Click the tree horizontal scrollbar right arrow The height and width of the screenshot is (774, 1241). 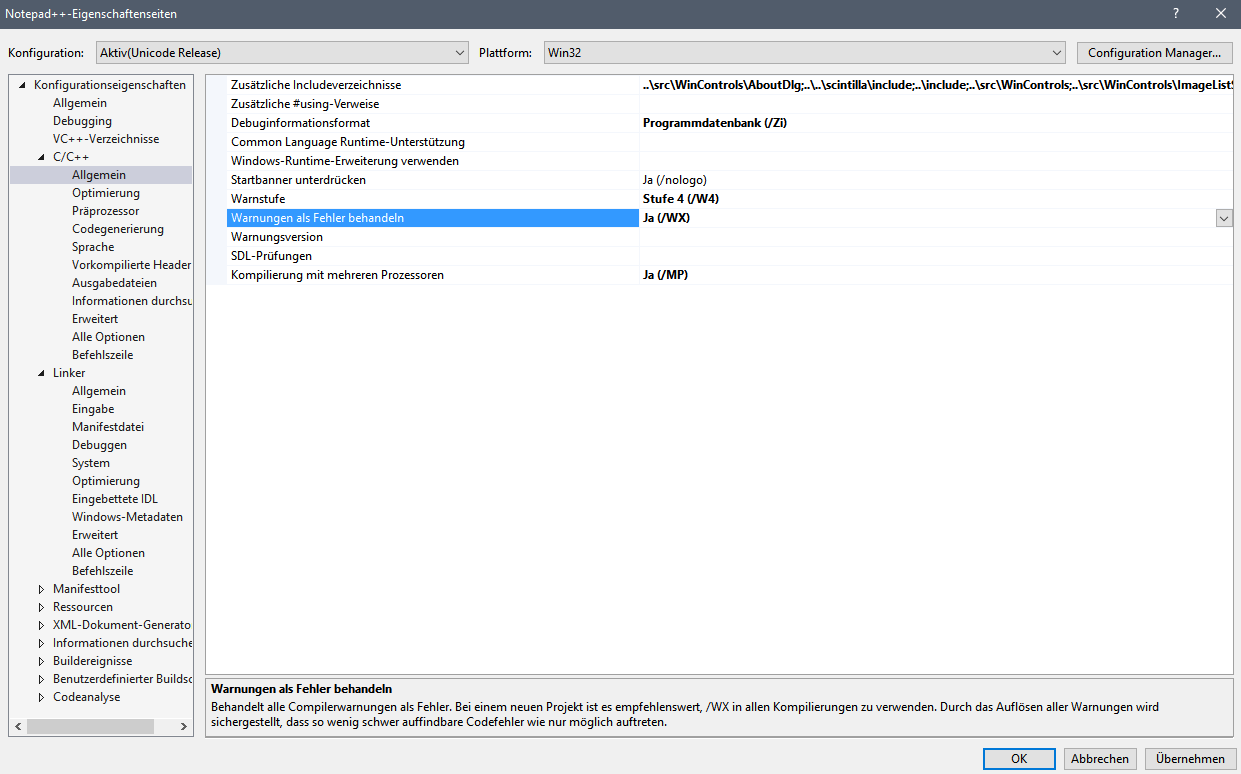click(184, 727)
